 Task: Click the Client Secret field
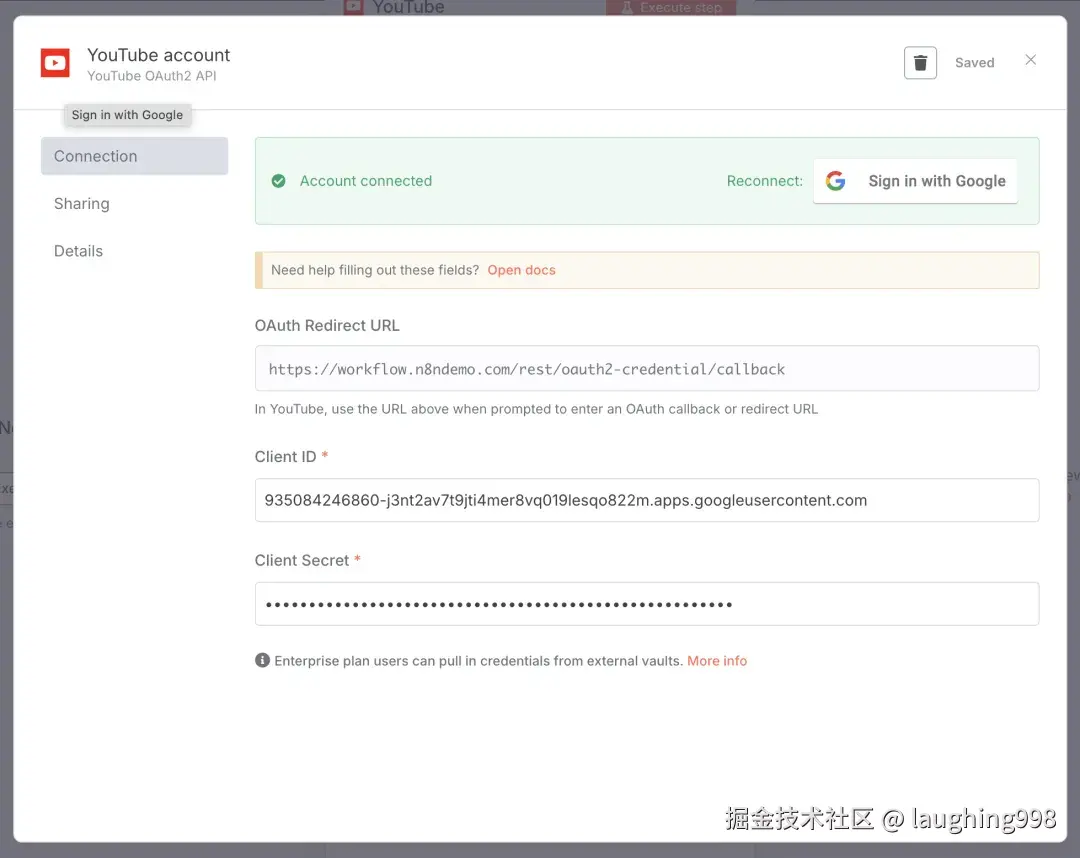click(x=647, y=603)
